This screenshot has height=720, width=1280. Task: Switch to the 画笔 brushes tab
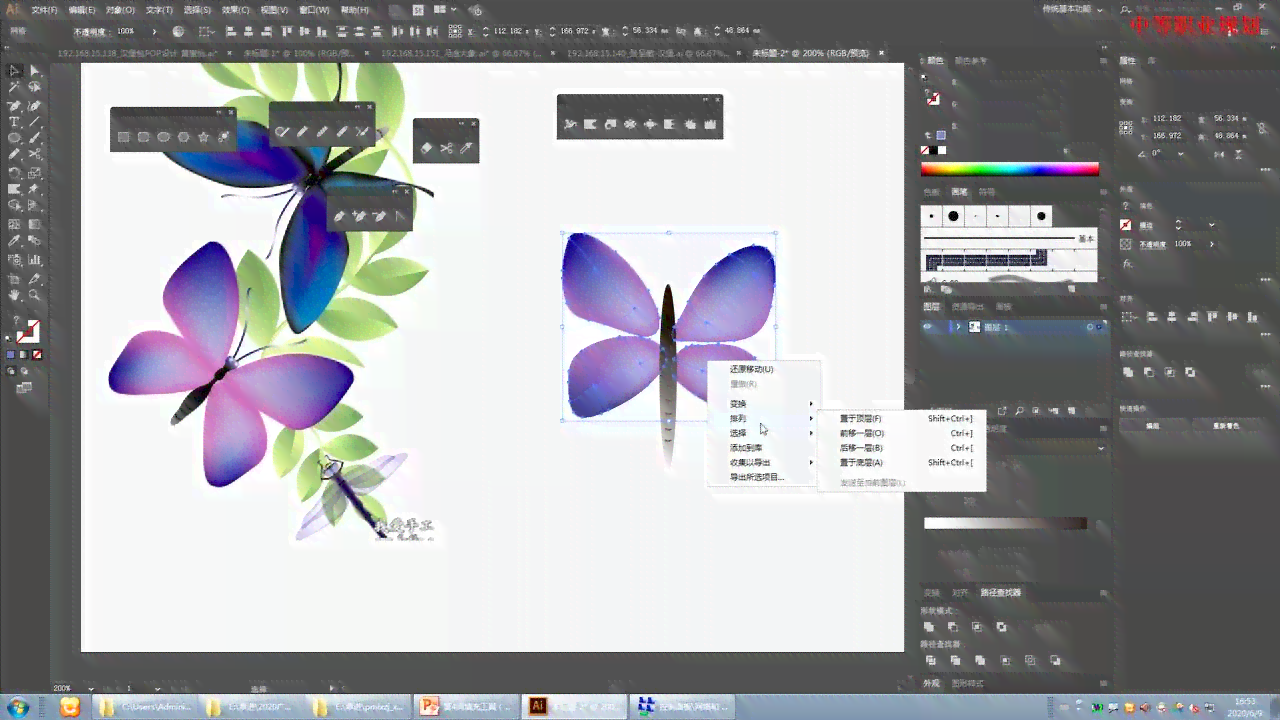(x=959, y=192)
